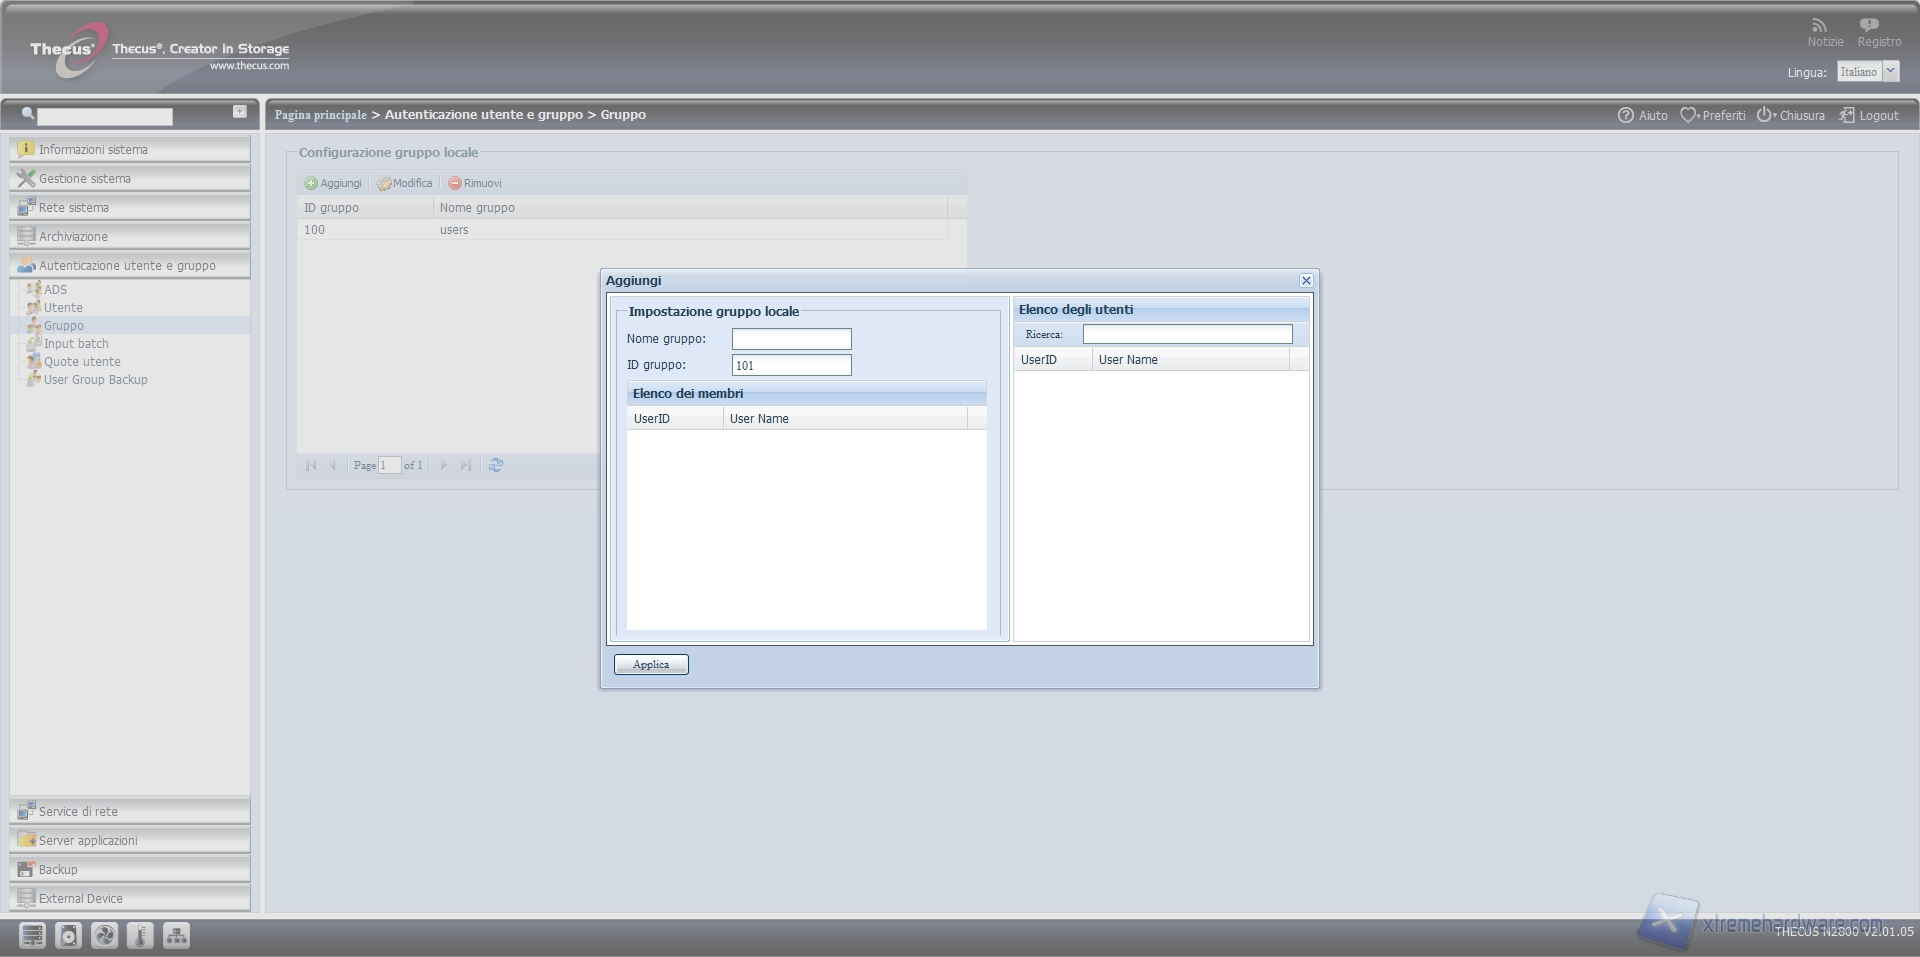This screenshot has height=957, width=1920.
Task: Focus the Ricerca user search field
Action: tap(1187, 334)
